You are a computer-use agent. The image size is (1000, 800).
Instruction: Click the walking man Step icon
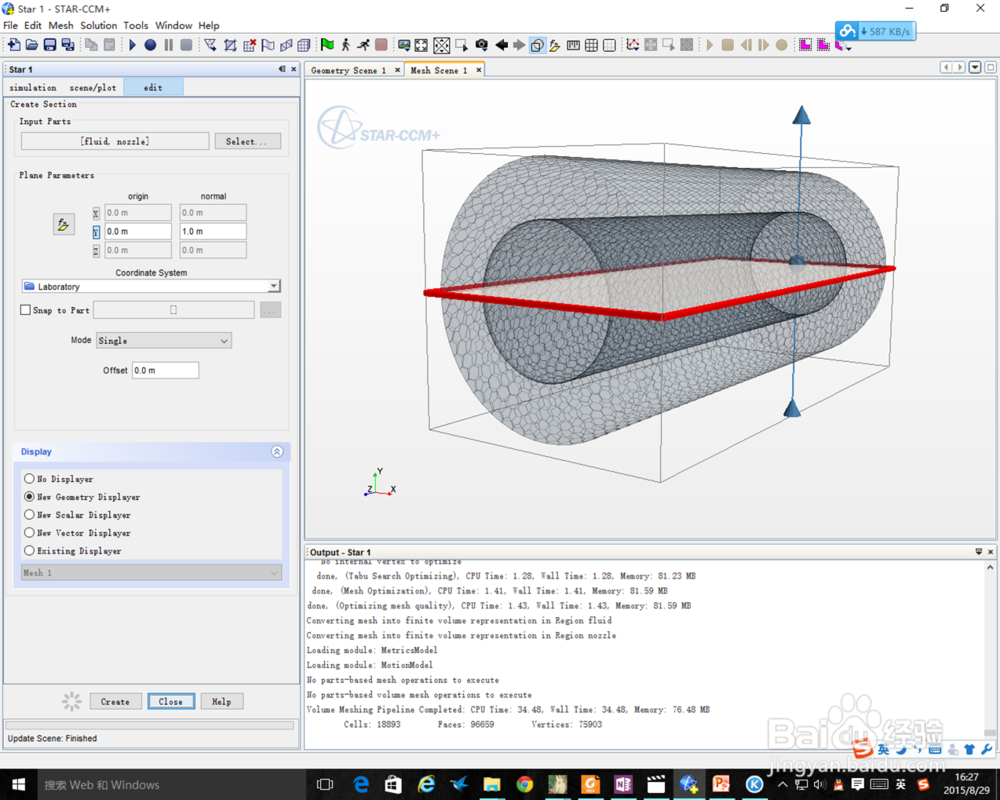click(345, 45)
